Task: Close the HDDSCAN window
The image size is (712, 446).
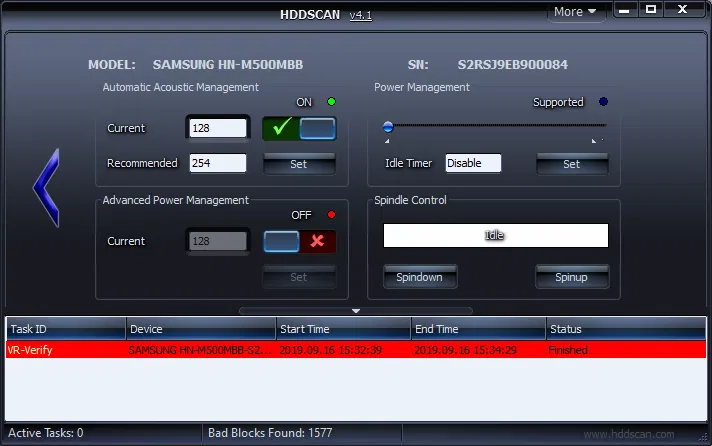Action: click(682, 10)
